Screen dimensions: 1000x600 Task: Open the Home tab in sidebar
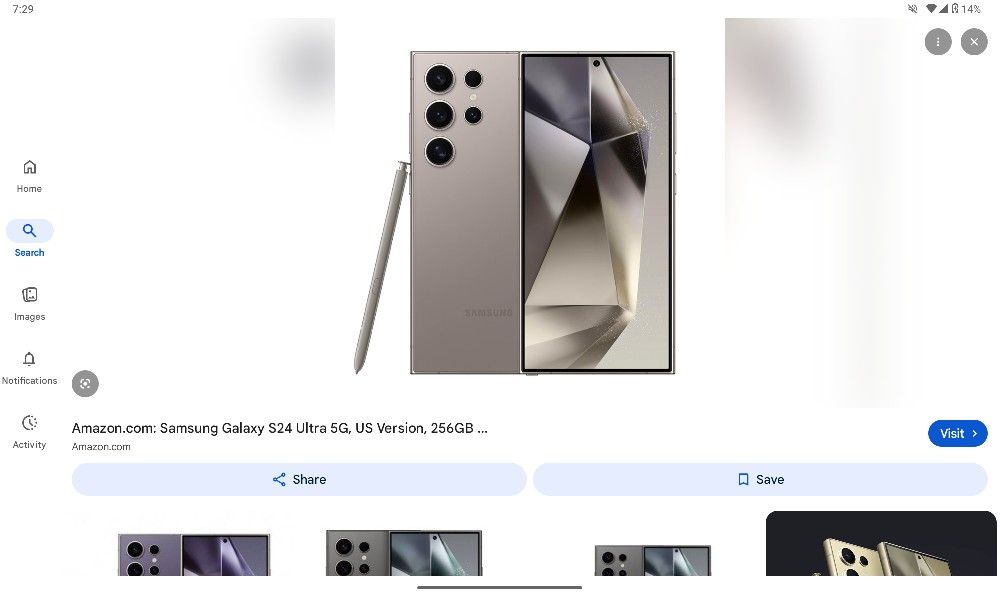[x=29, y=176]
